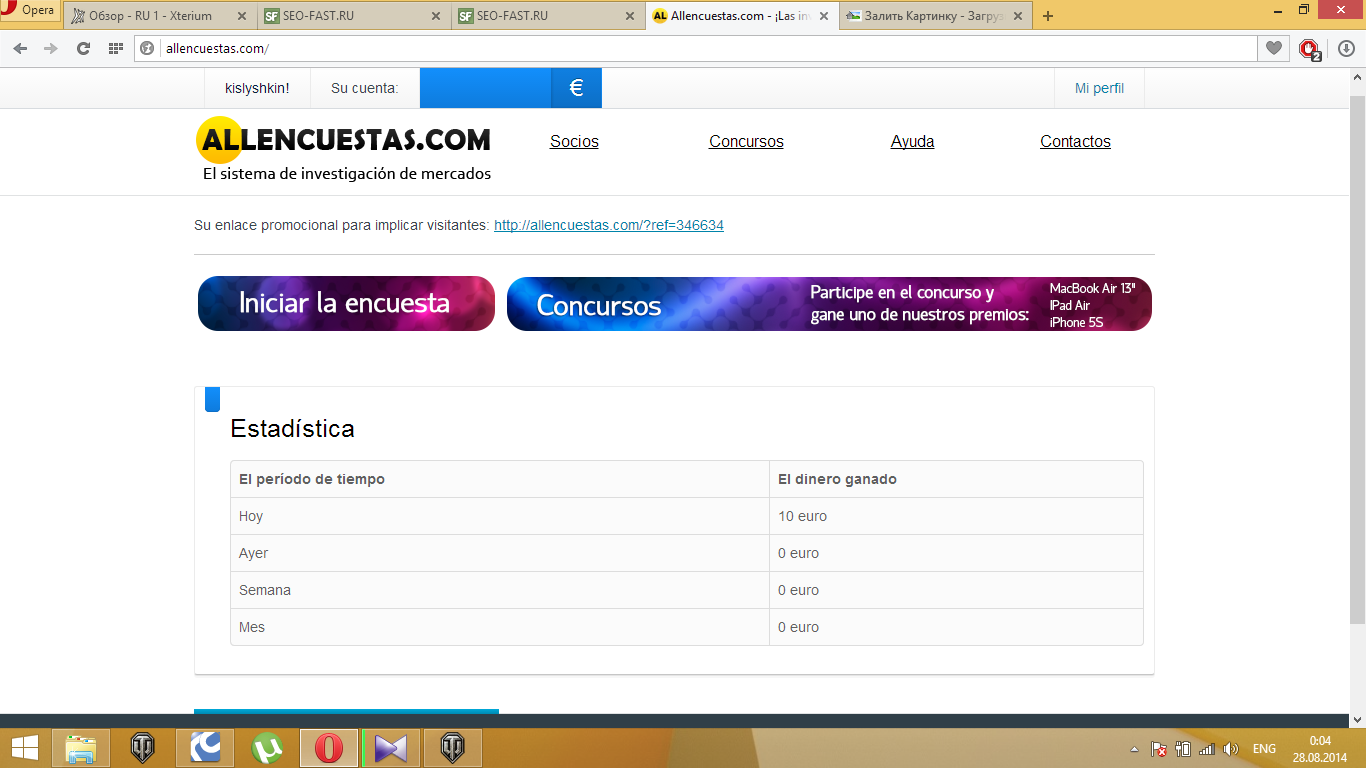Select the Hoy row label
The width and height of the screenshot is (1366, 768).
point(251,516)
